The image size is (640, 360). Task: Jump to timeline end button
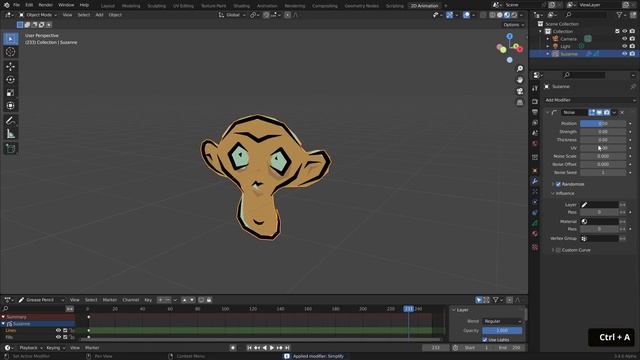click(x=287, y=348)
